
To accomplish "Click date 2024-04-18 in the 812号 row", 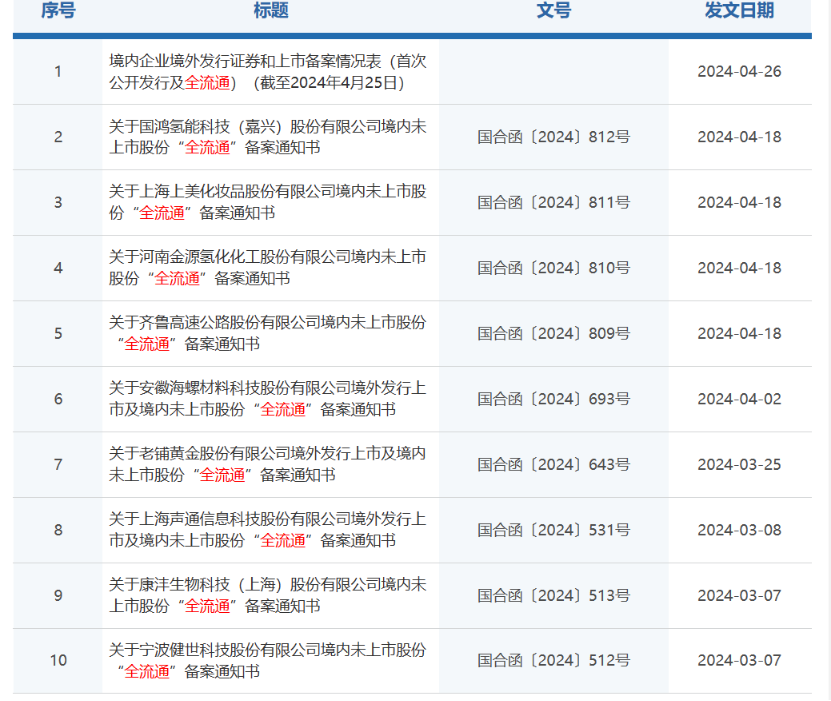I will tap(739, 137).
